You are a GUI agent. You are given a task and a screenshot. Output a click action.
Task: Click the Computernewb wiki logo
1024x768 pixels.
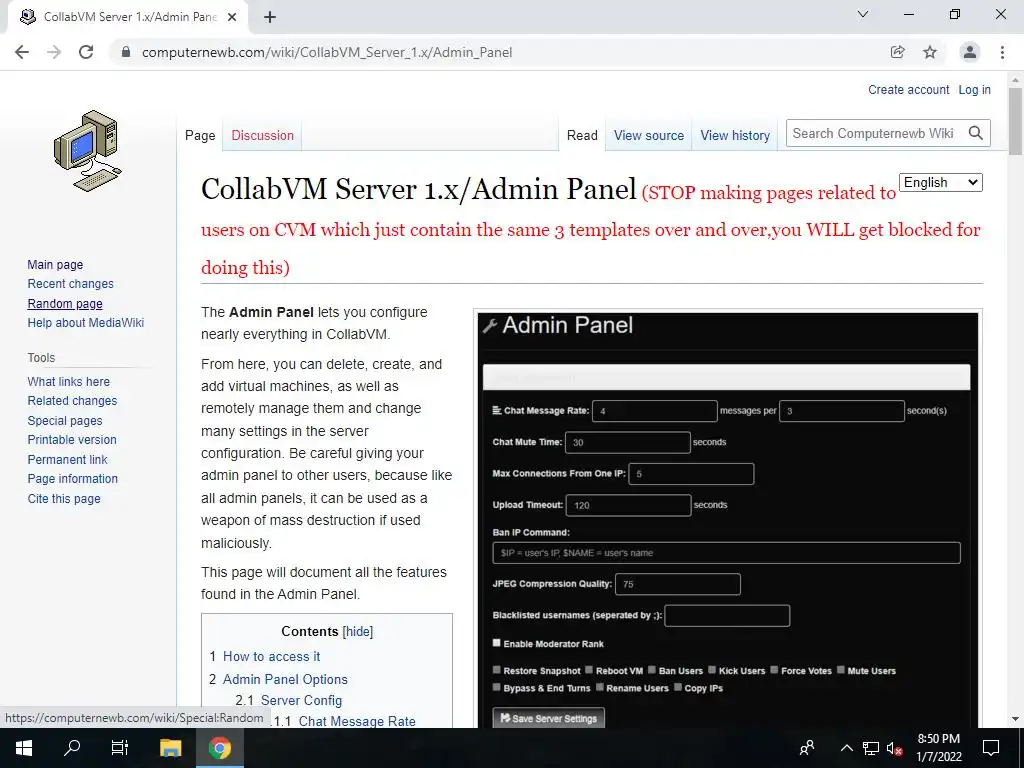(x=88, y=151)
